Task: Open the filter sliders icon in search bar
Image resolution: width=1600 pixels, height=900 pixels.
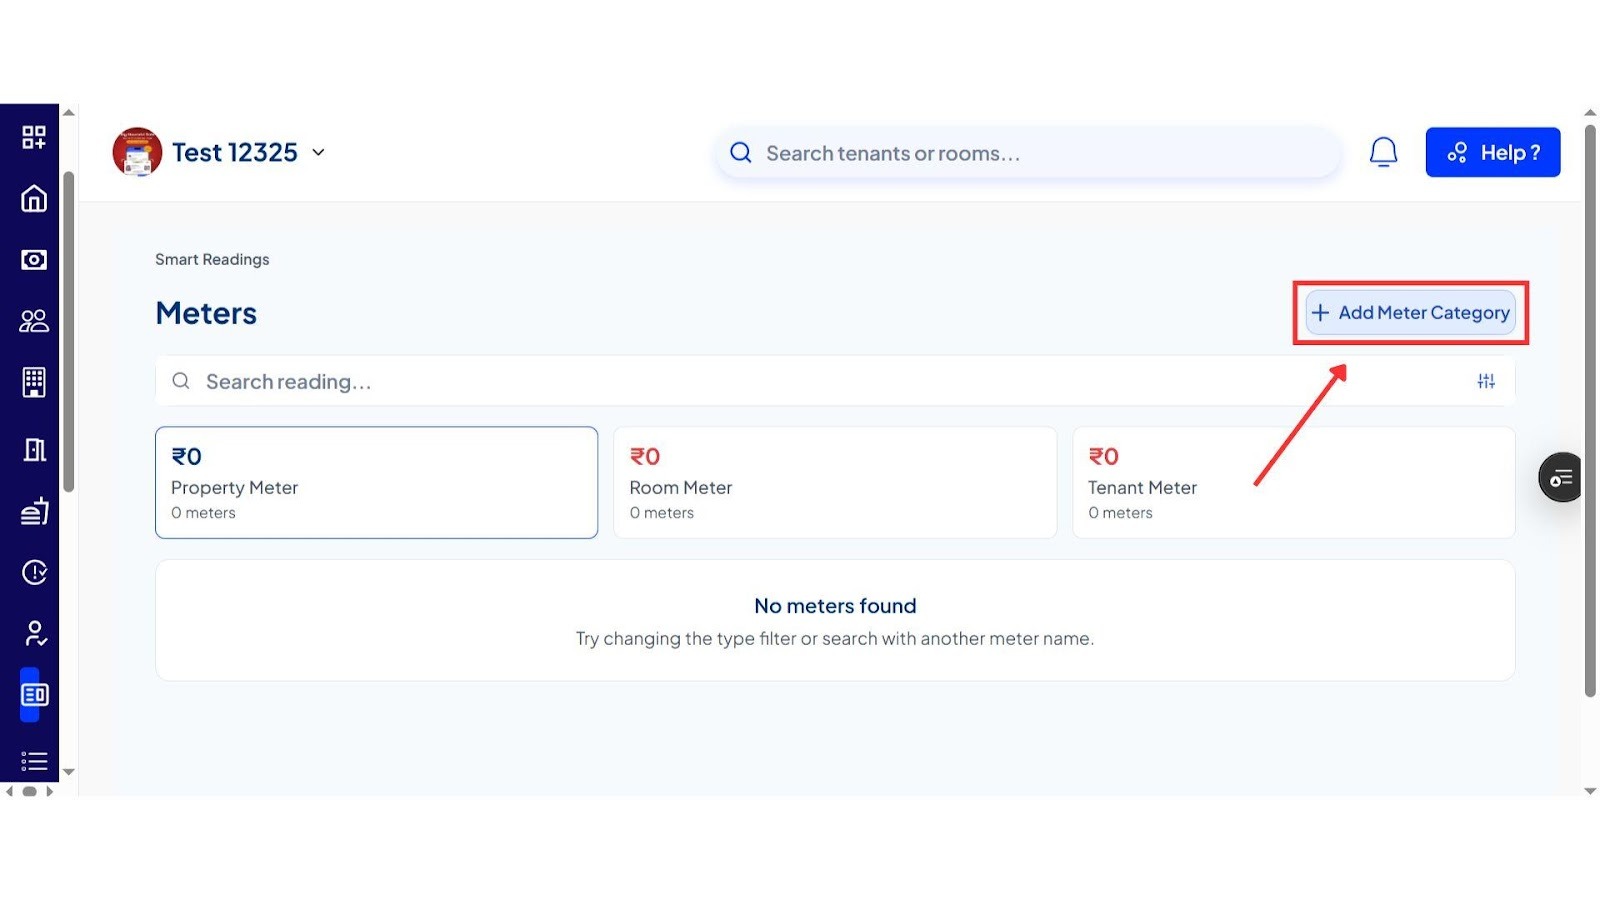Action: coord(1486,381)
